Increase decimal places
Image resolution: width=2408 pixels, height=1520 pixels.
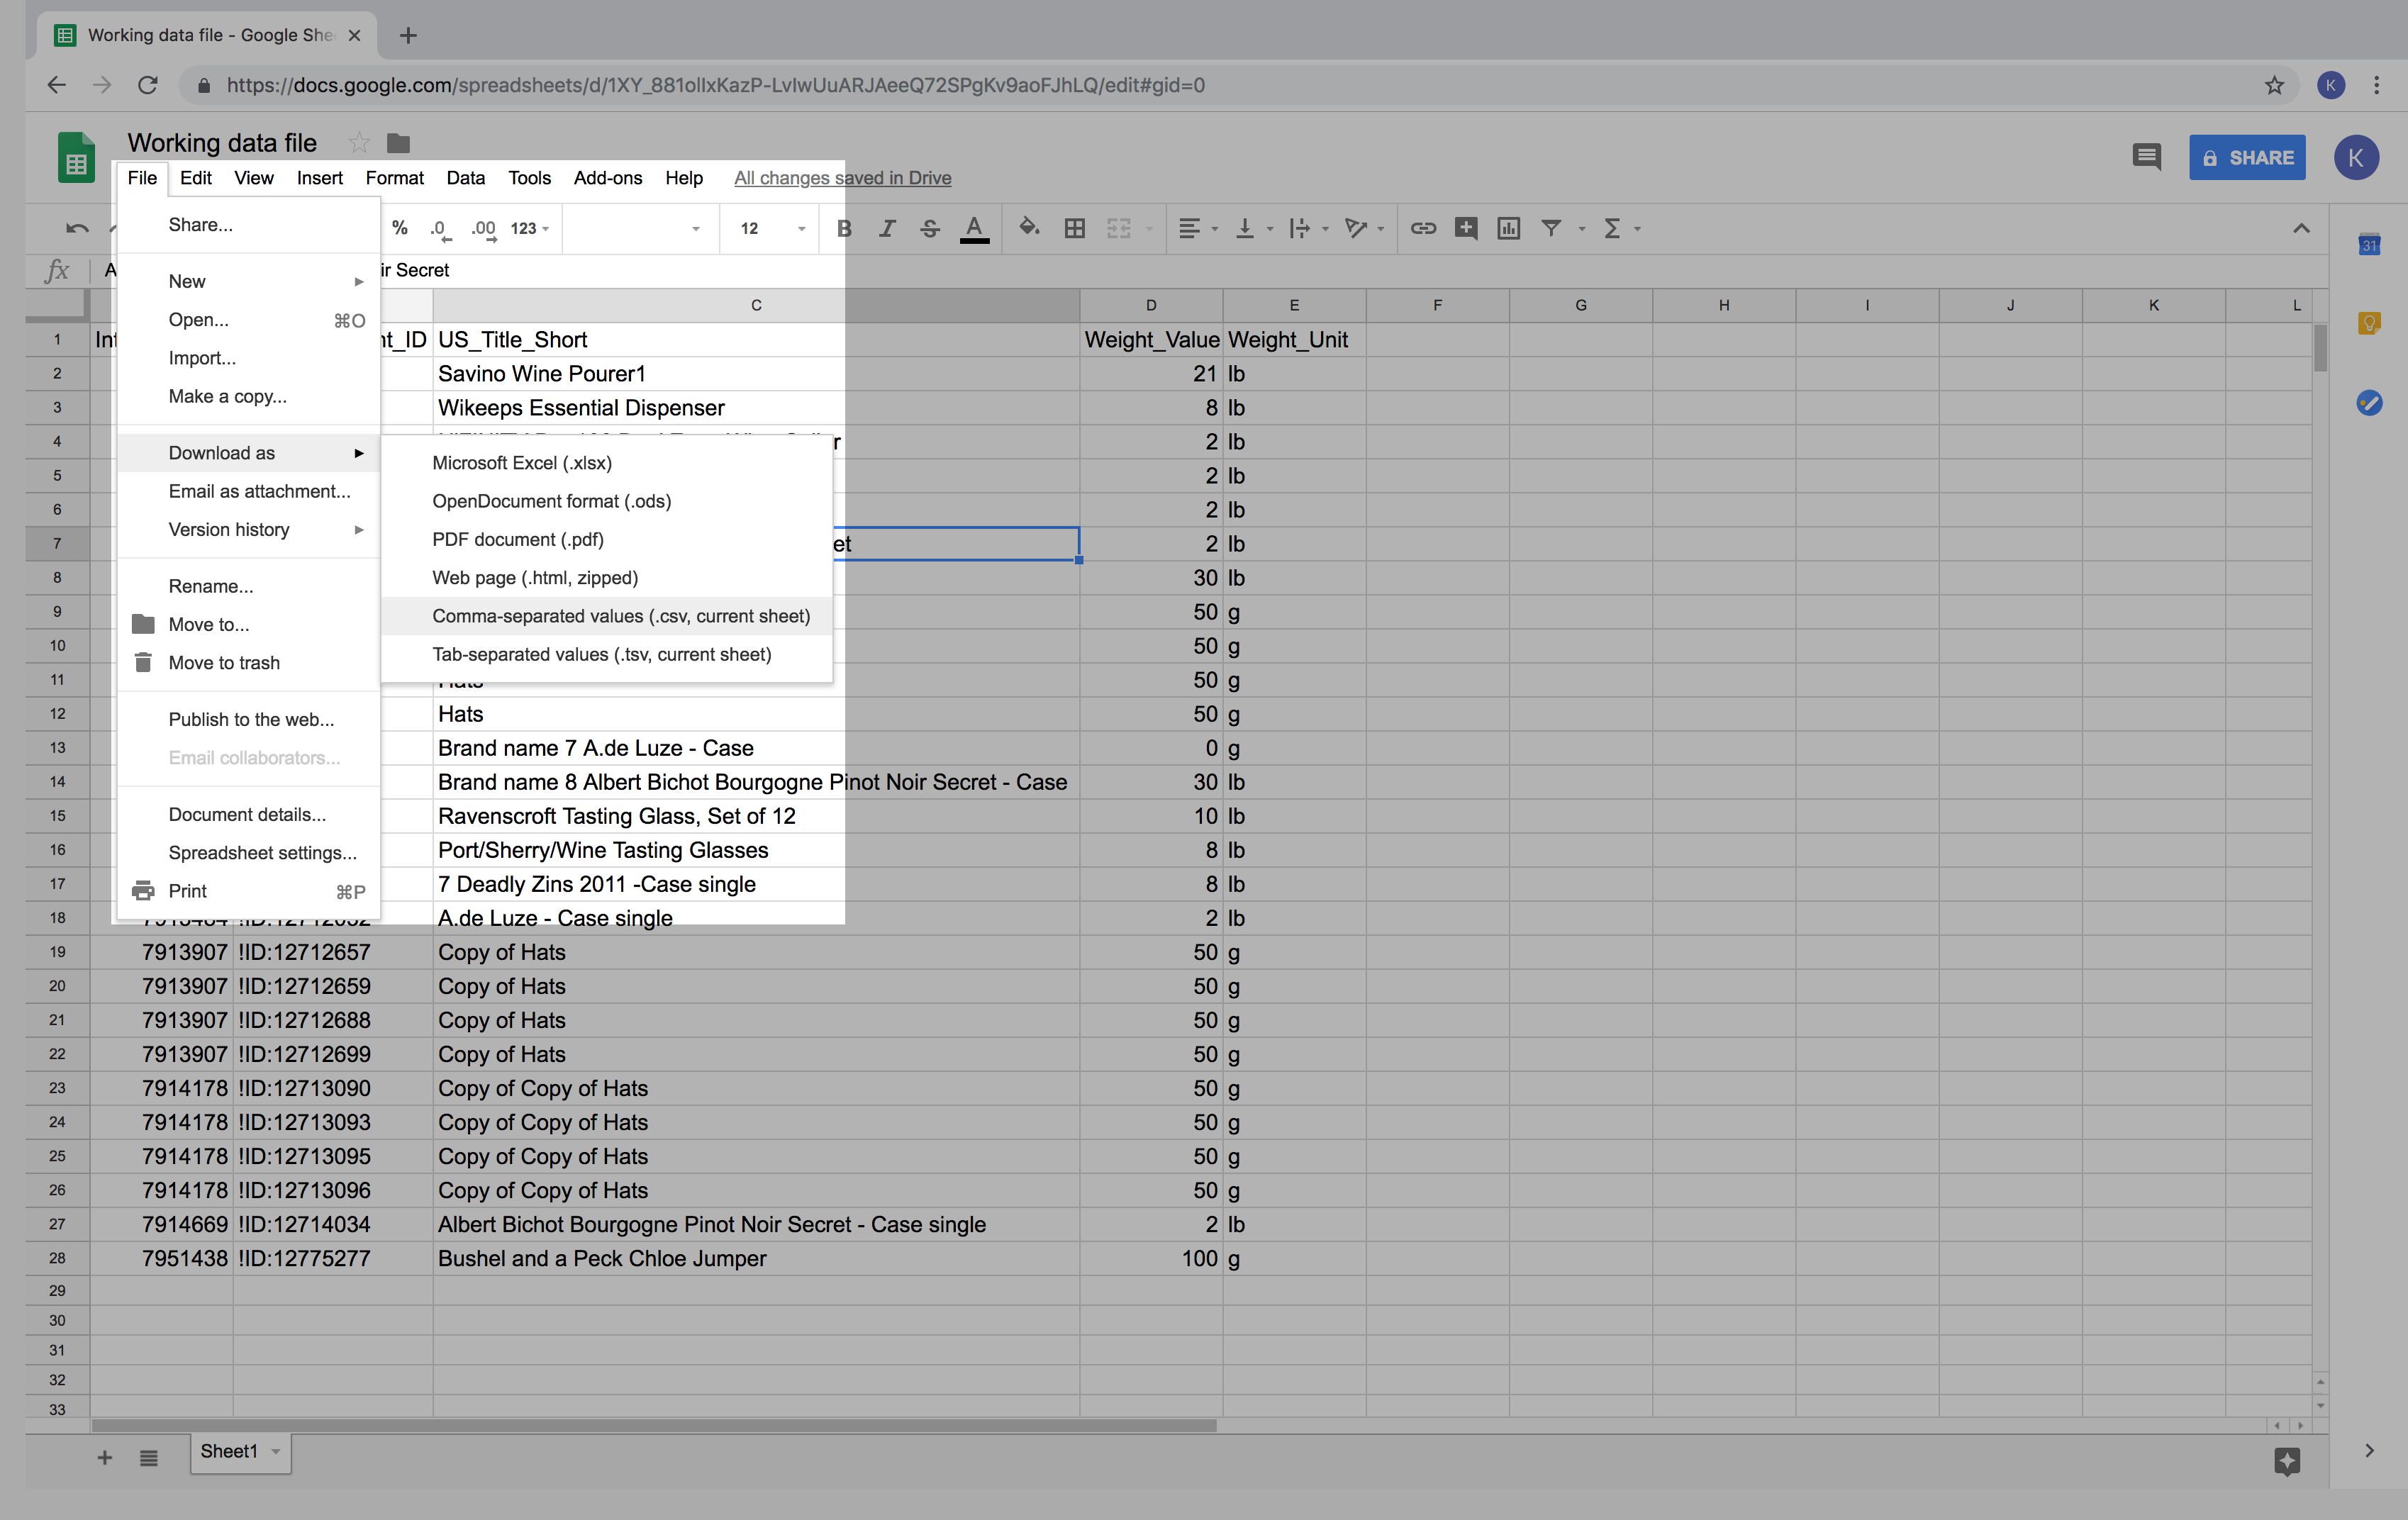pyautogui.click(x=484, y=229)
